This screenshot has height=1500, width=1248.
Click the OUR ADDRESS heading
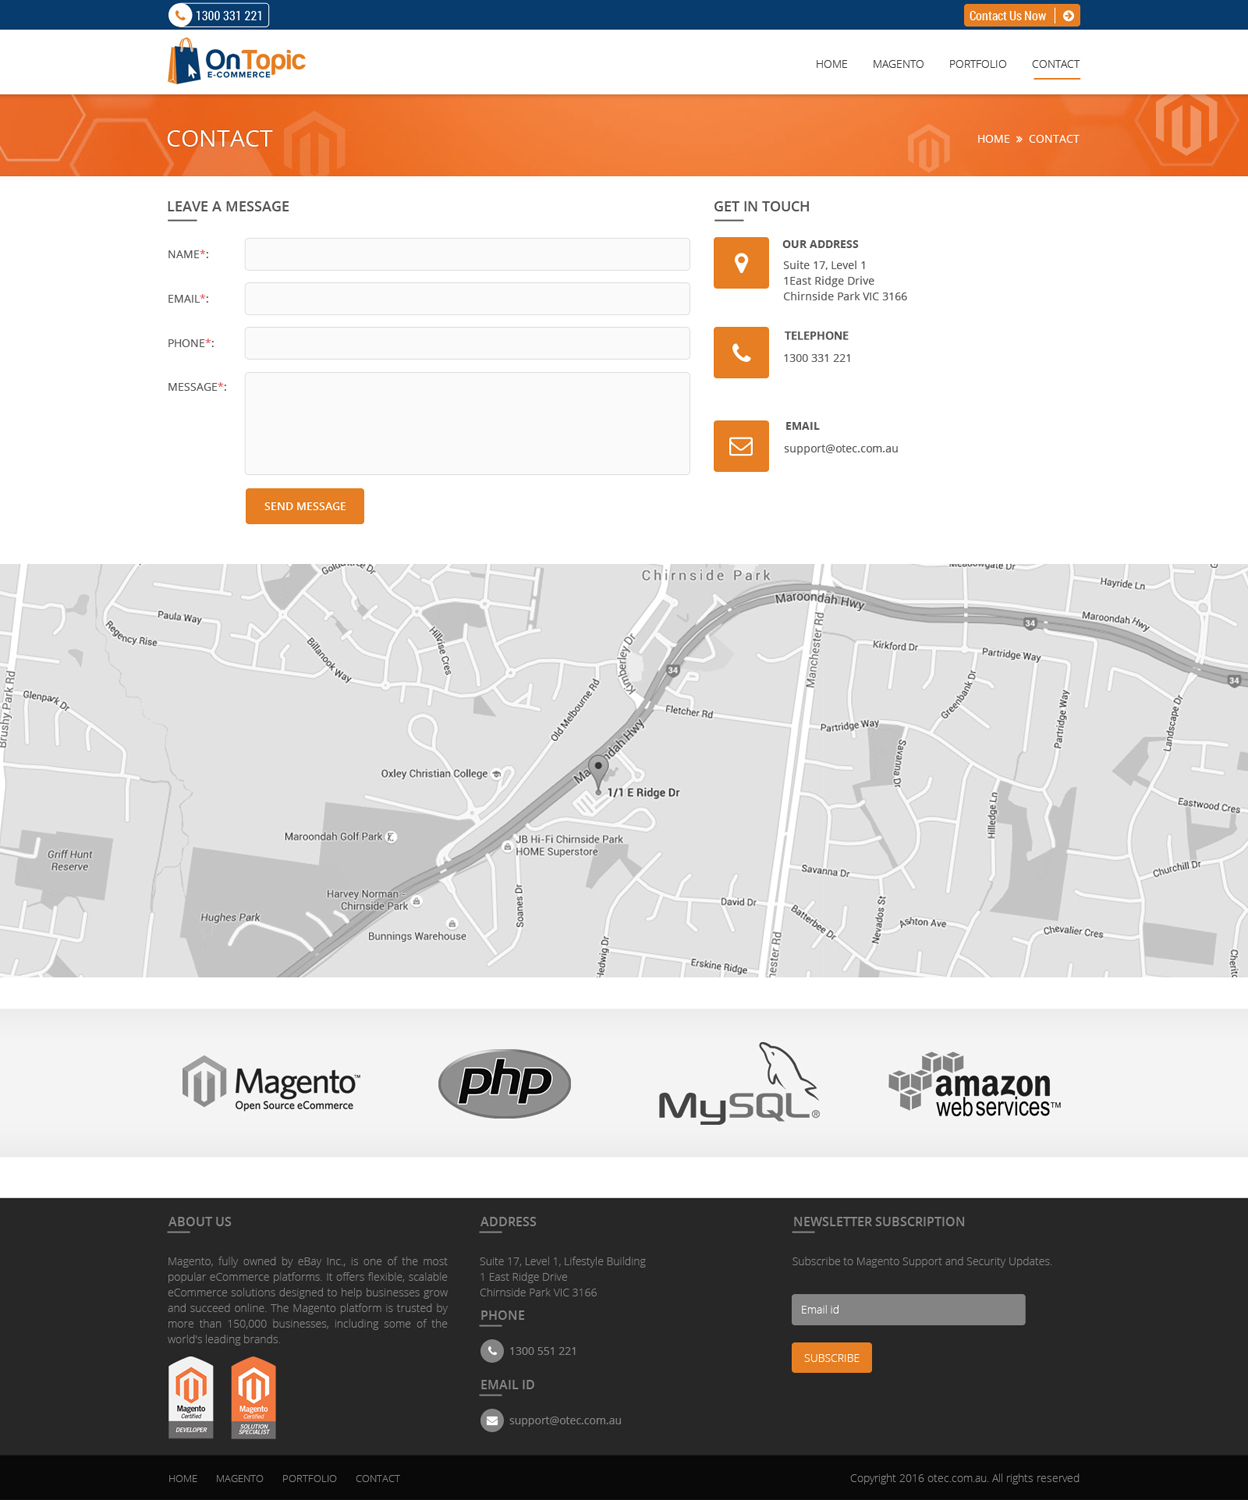point(820,244)
